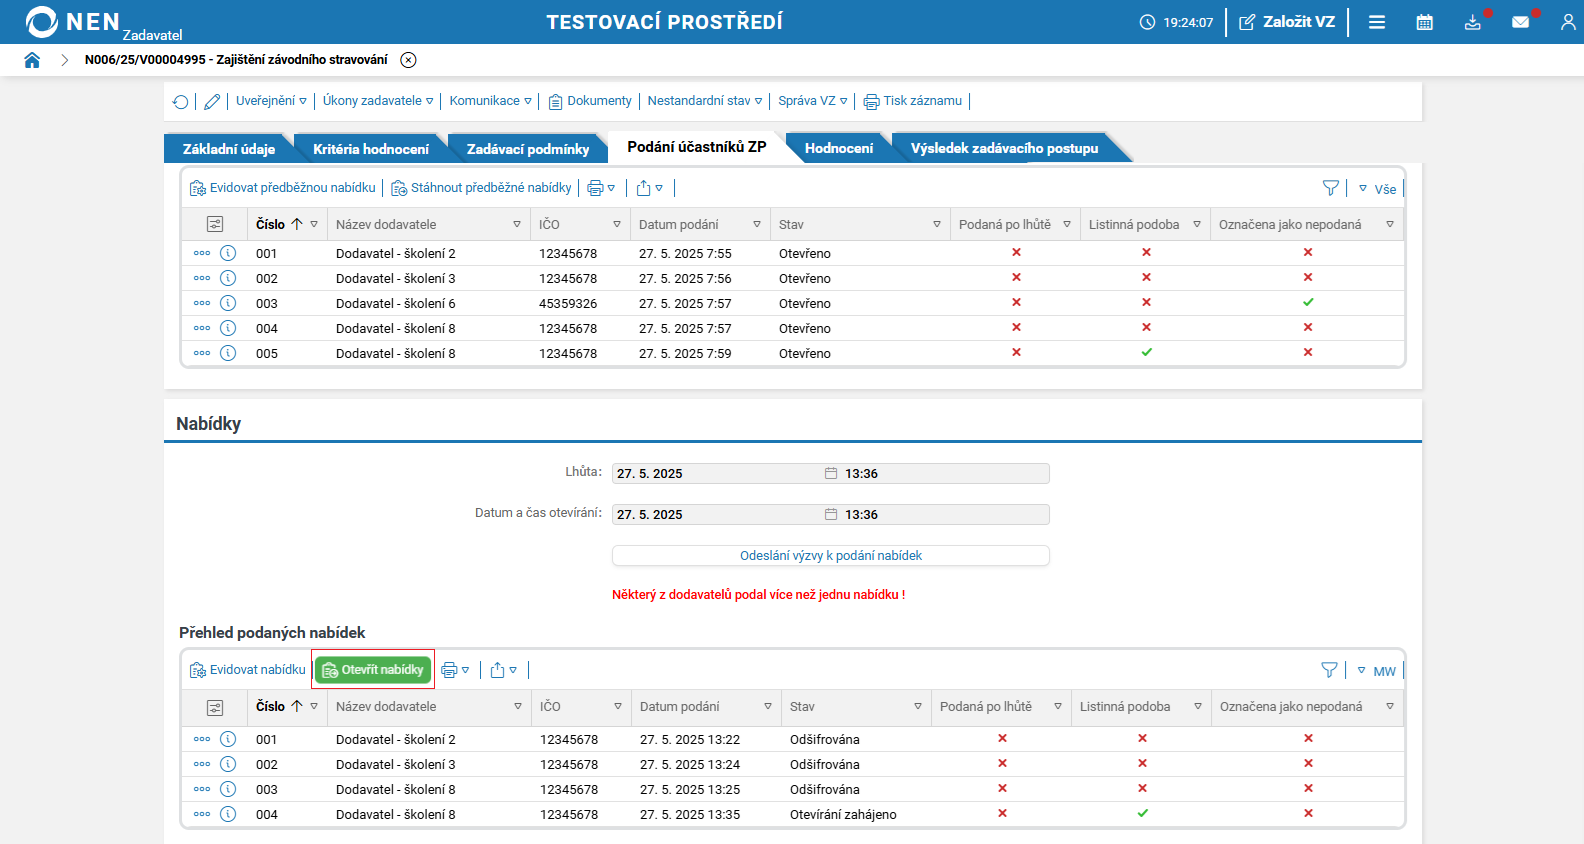Switch to the Kritéria hodnocení tab

tap(370, 149)
